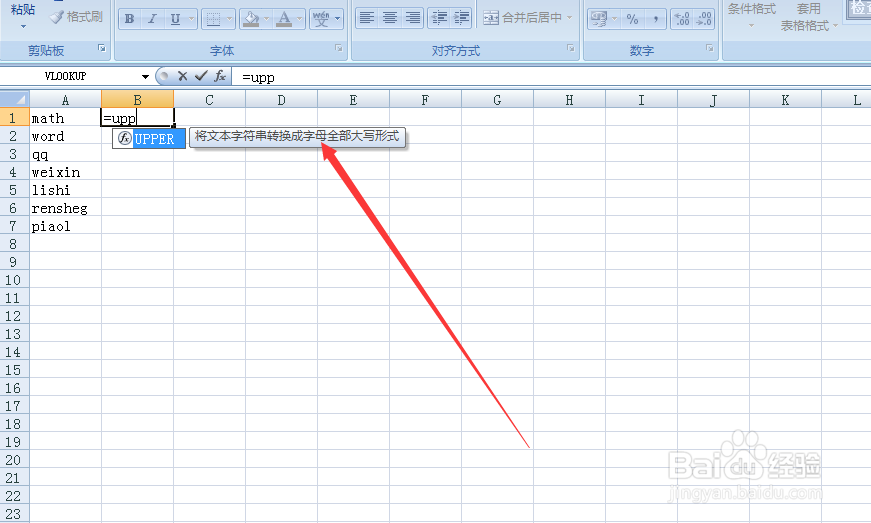The width and height of the screenshot is (871, 523).
Task: Open 合并后居中 dropdown arrow
Action: point(569,18)
